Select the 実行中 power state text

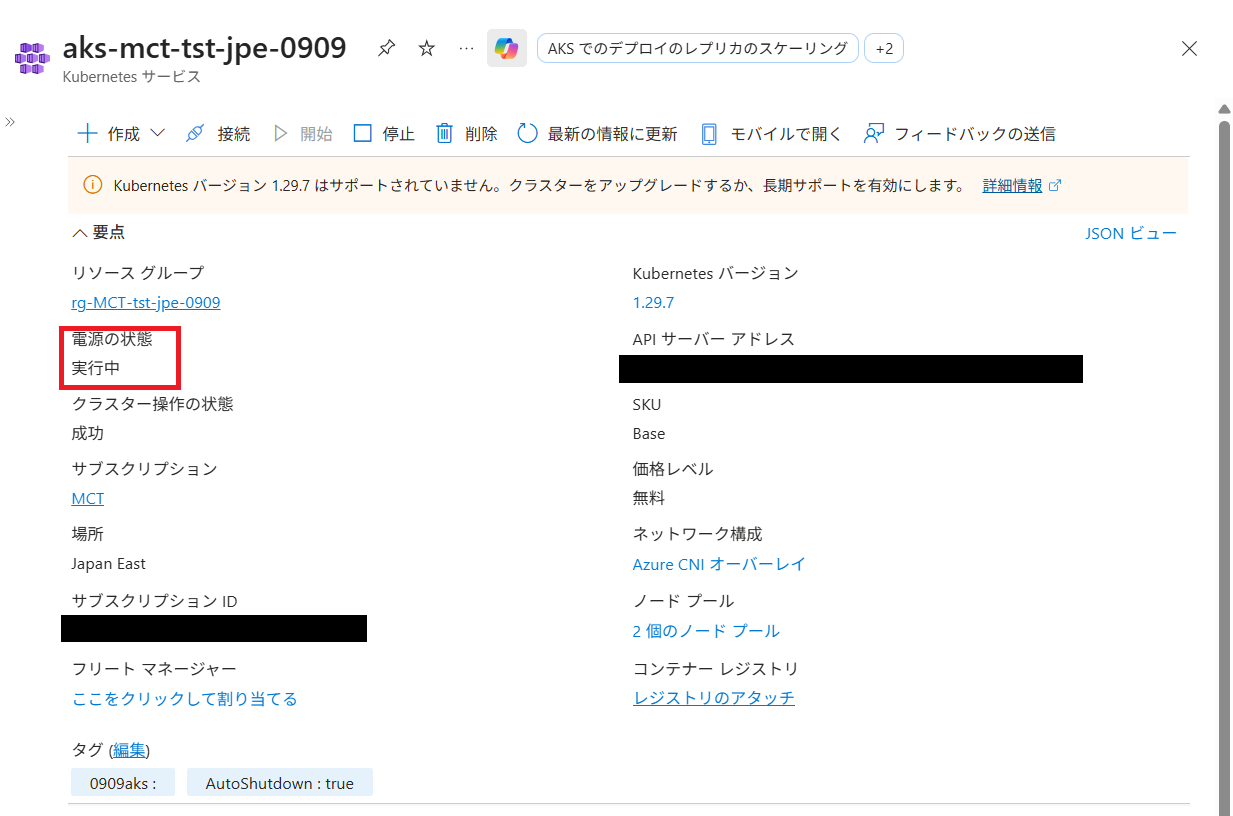96,368
